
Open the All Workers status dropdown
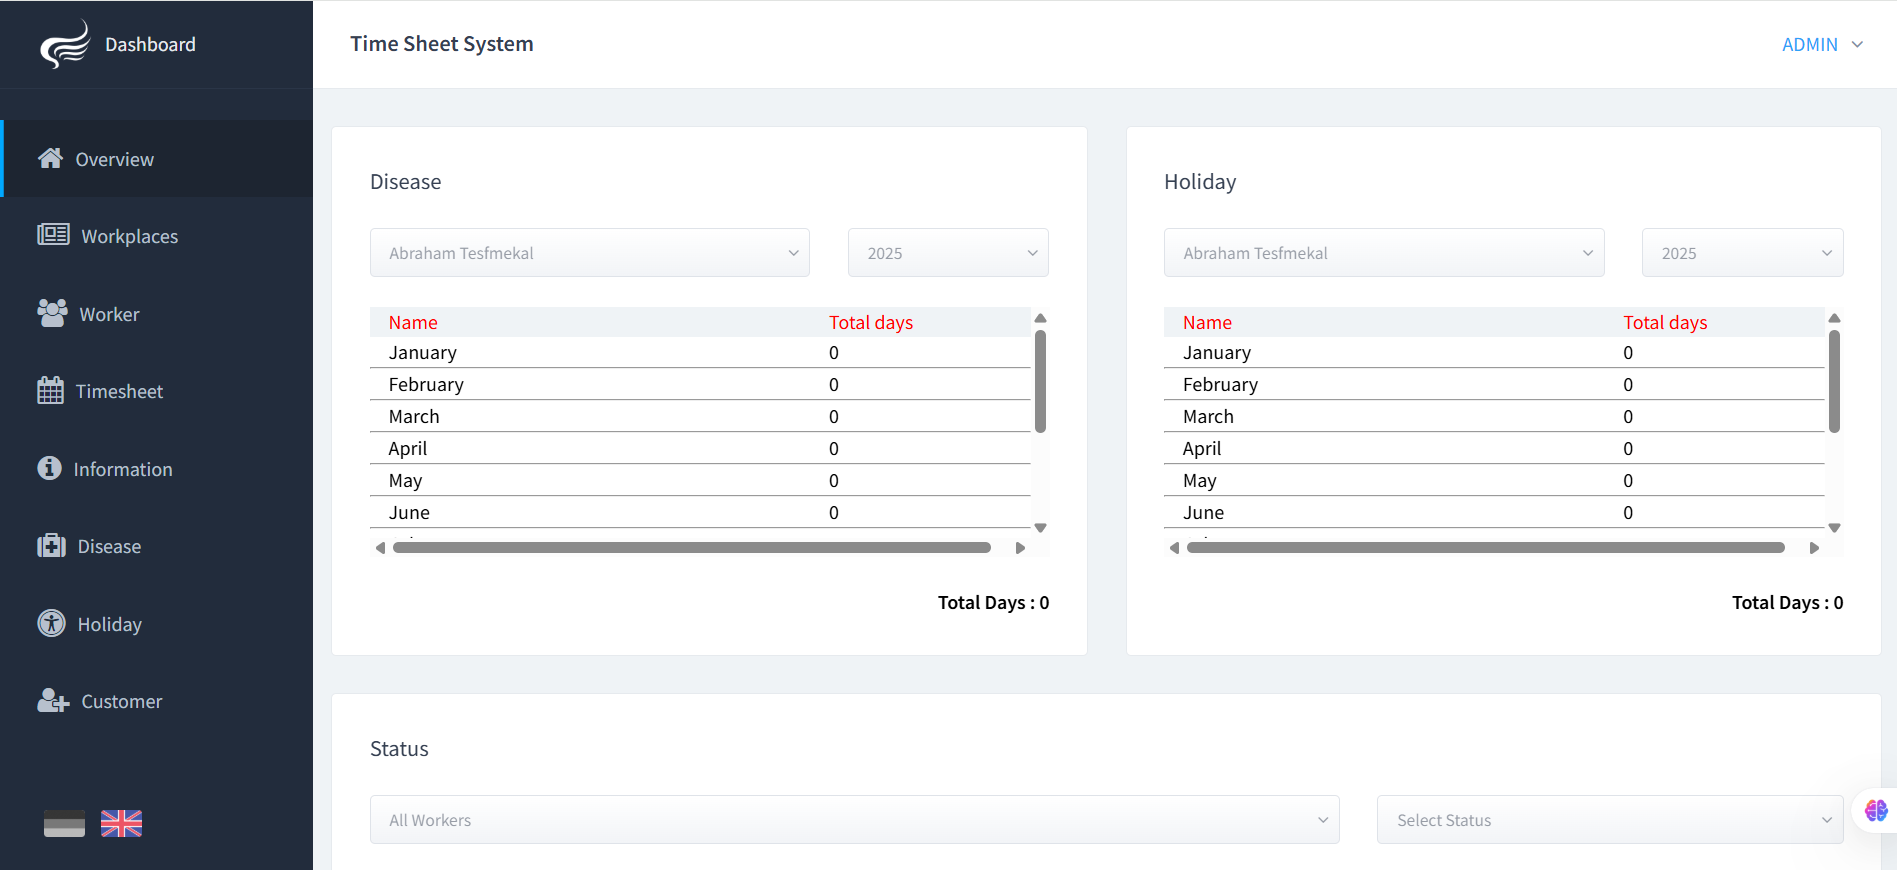click(x=854, y=820)
